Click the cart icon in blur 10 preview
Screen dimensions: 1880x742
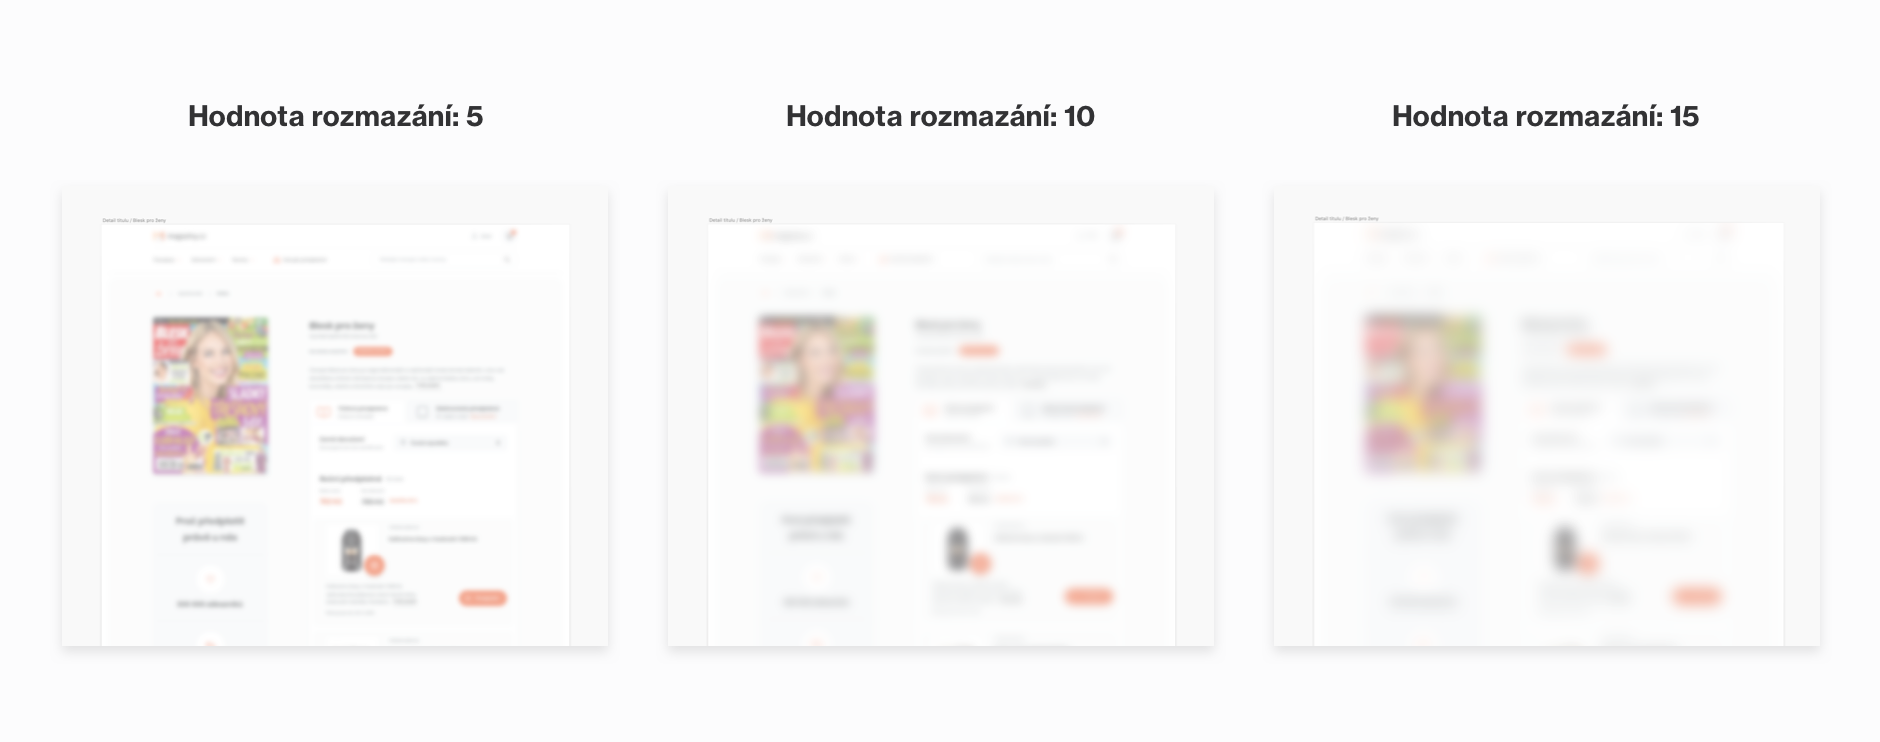[1117, 234]
